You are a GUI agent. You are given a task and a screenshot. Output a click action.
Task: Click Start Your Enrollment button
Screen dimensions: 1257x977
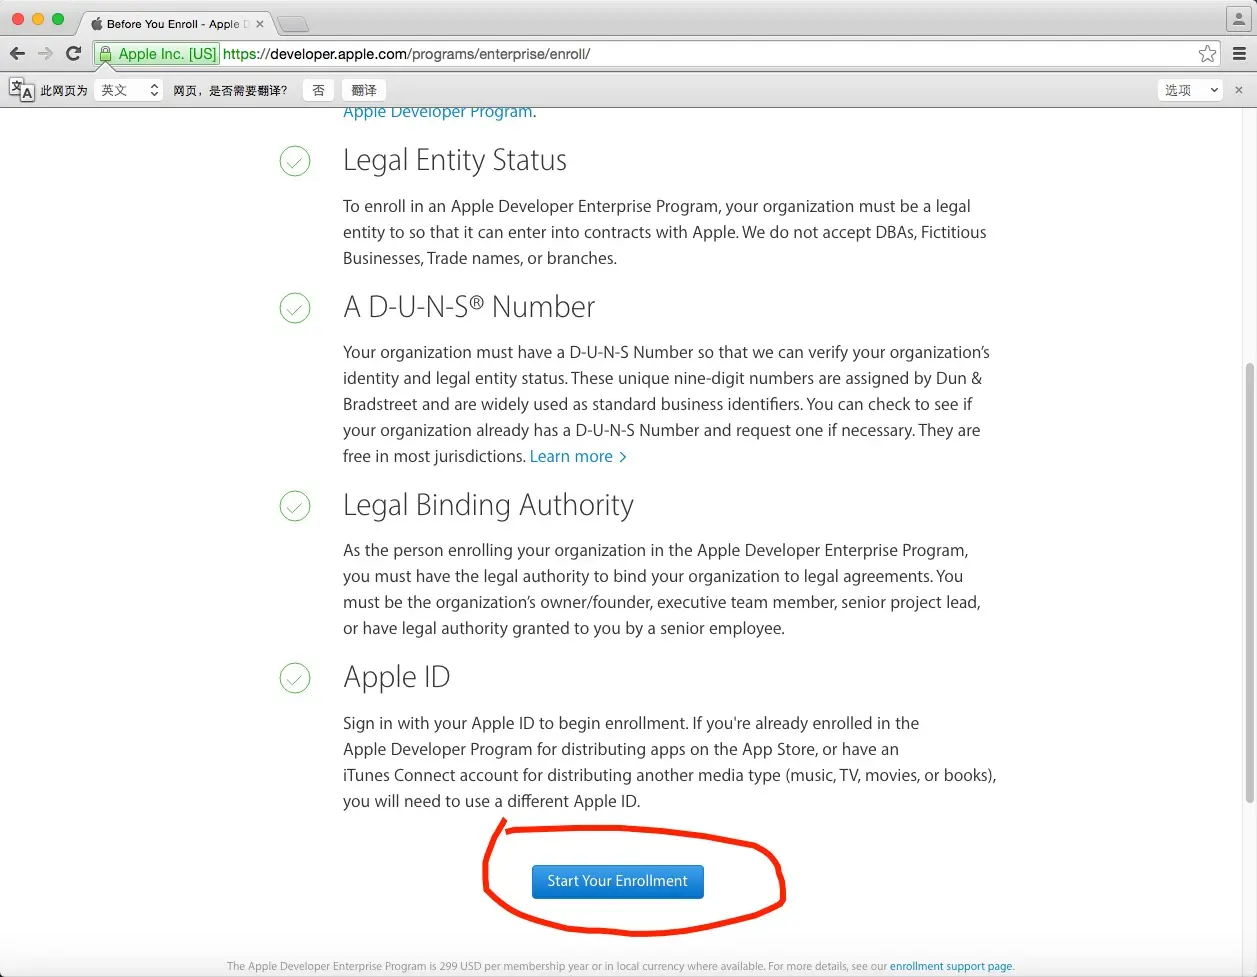618,881
